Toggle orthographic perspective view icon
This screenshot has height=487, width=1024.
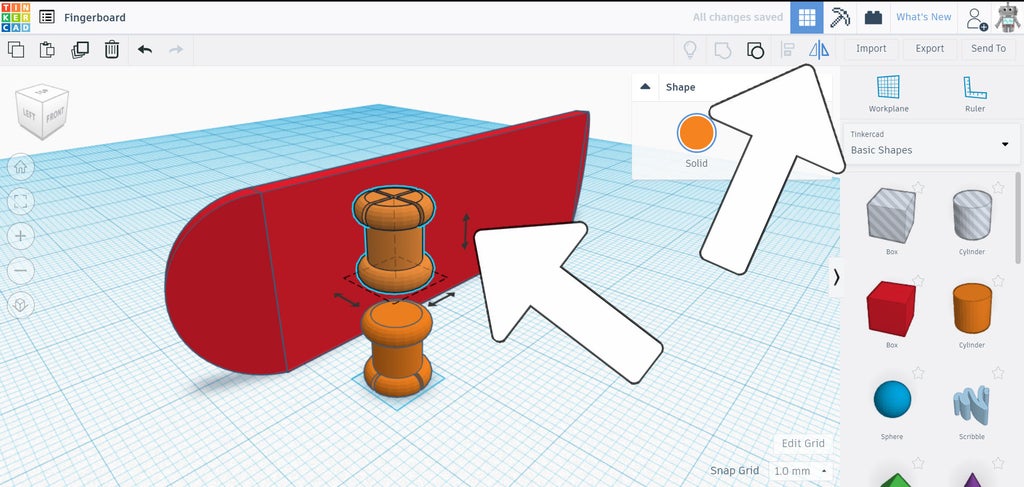[x=20, y=305]
